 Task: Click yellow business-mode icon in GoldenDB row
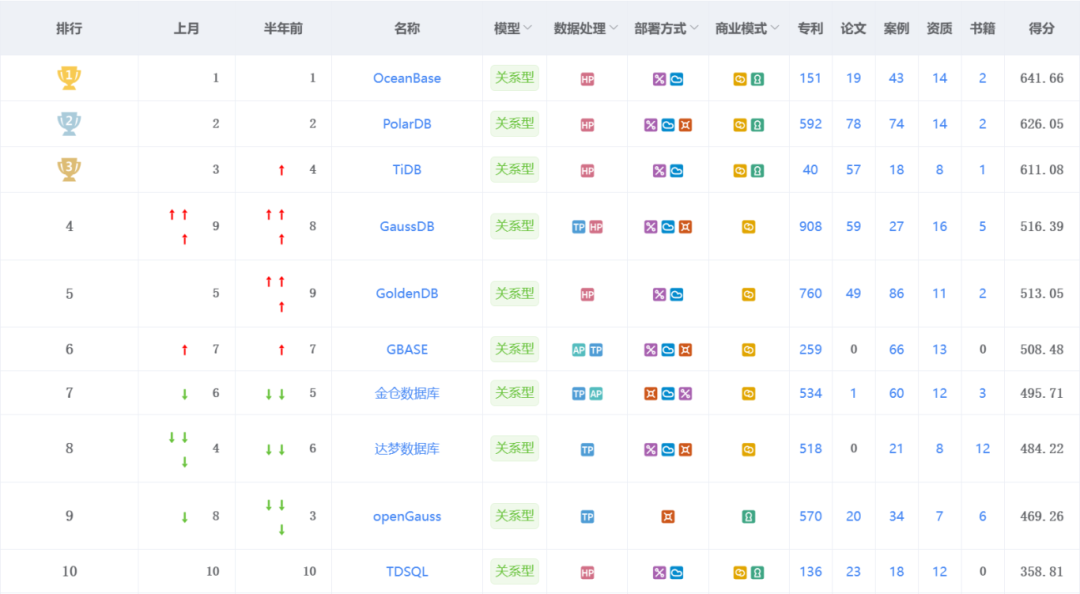click(748, 294)
